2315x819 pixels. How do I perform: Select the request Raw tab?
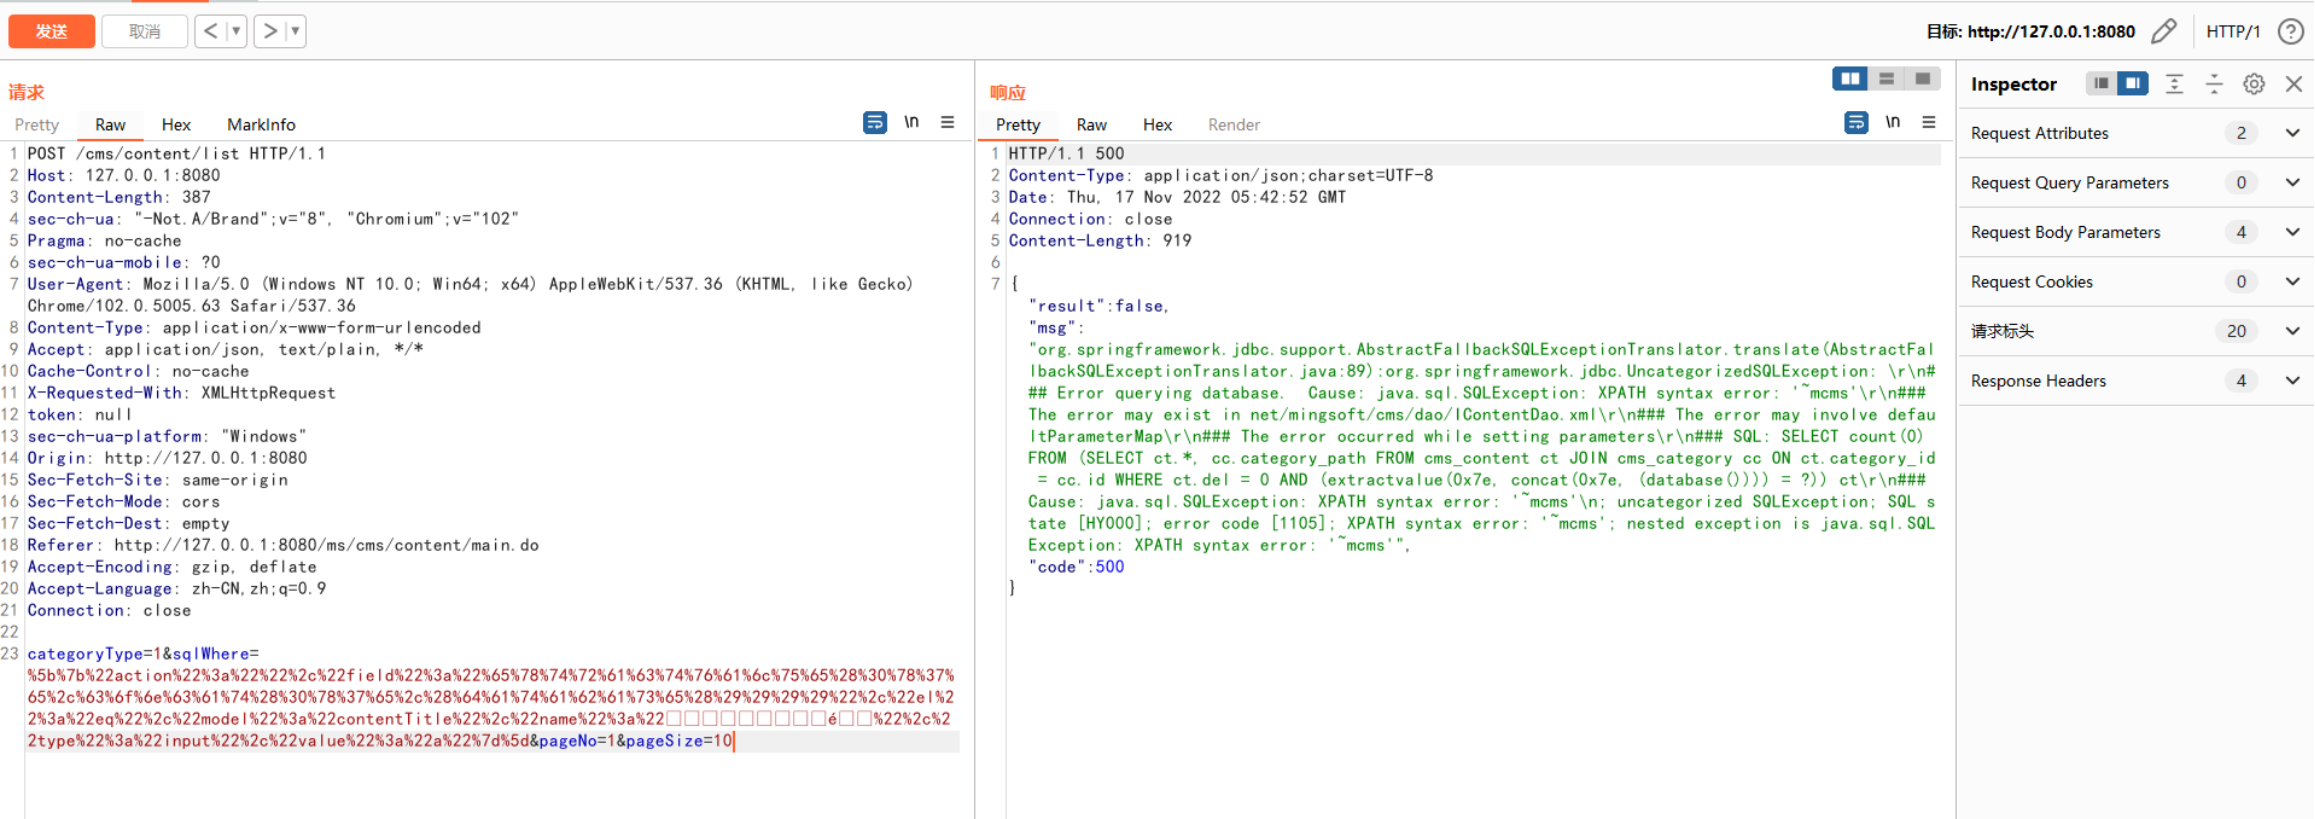pos(110,125)
